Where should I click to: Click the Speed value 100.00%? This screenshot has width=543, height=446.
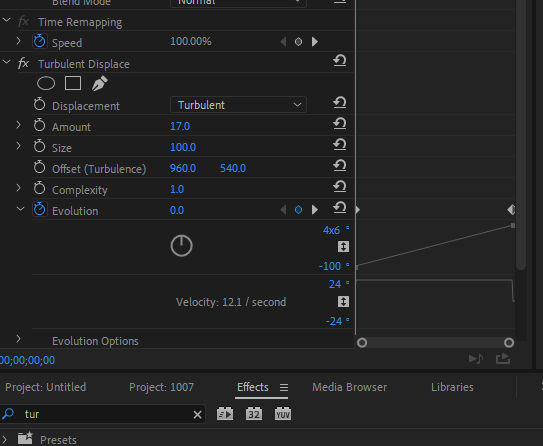(191, 42)
